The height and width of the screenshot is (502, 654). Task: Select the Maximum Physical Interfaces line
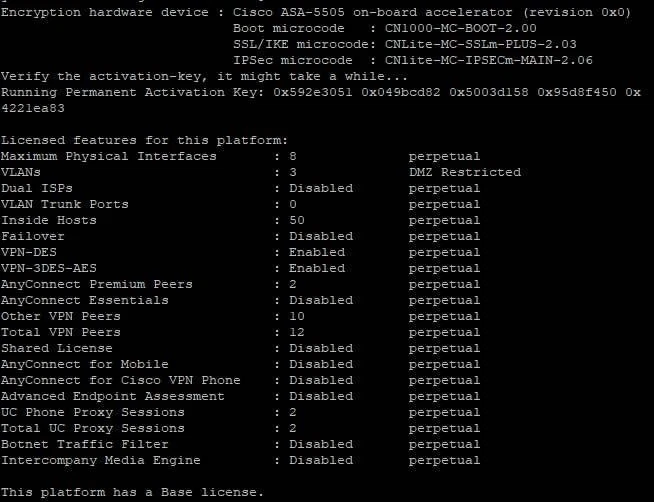240,156
